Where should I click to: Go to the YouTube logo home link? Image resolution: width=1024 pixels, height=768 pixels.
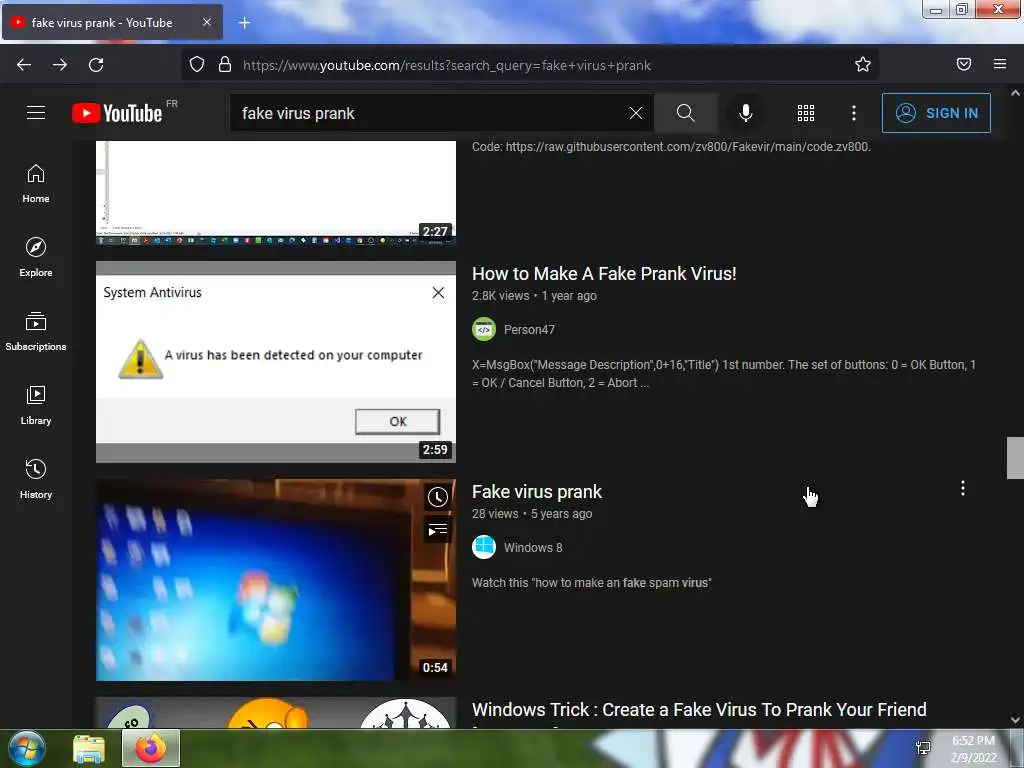tap(117, 113)
